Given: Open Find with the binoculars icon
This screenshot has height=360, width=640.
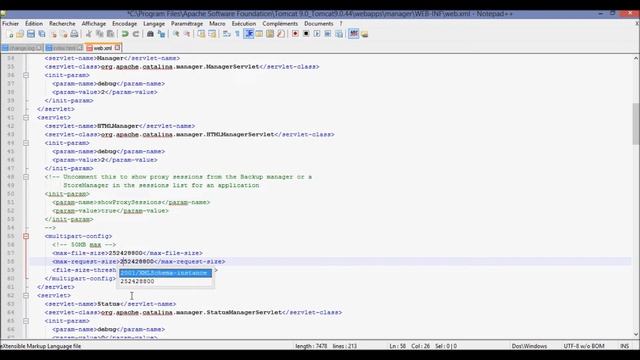Looking at the screenshot, I should click(x=150, y=34).
